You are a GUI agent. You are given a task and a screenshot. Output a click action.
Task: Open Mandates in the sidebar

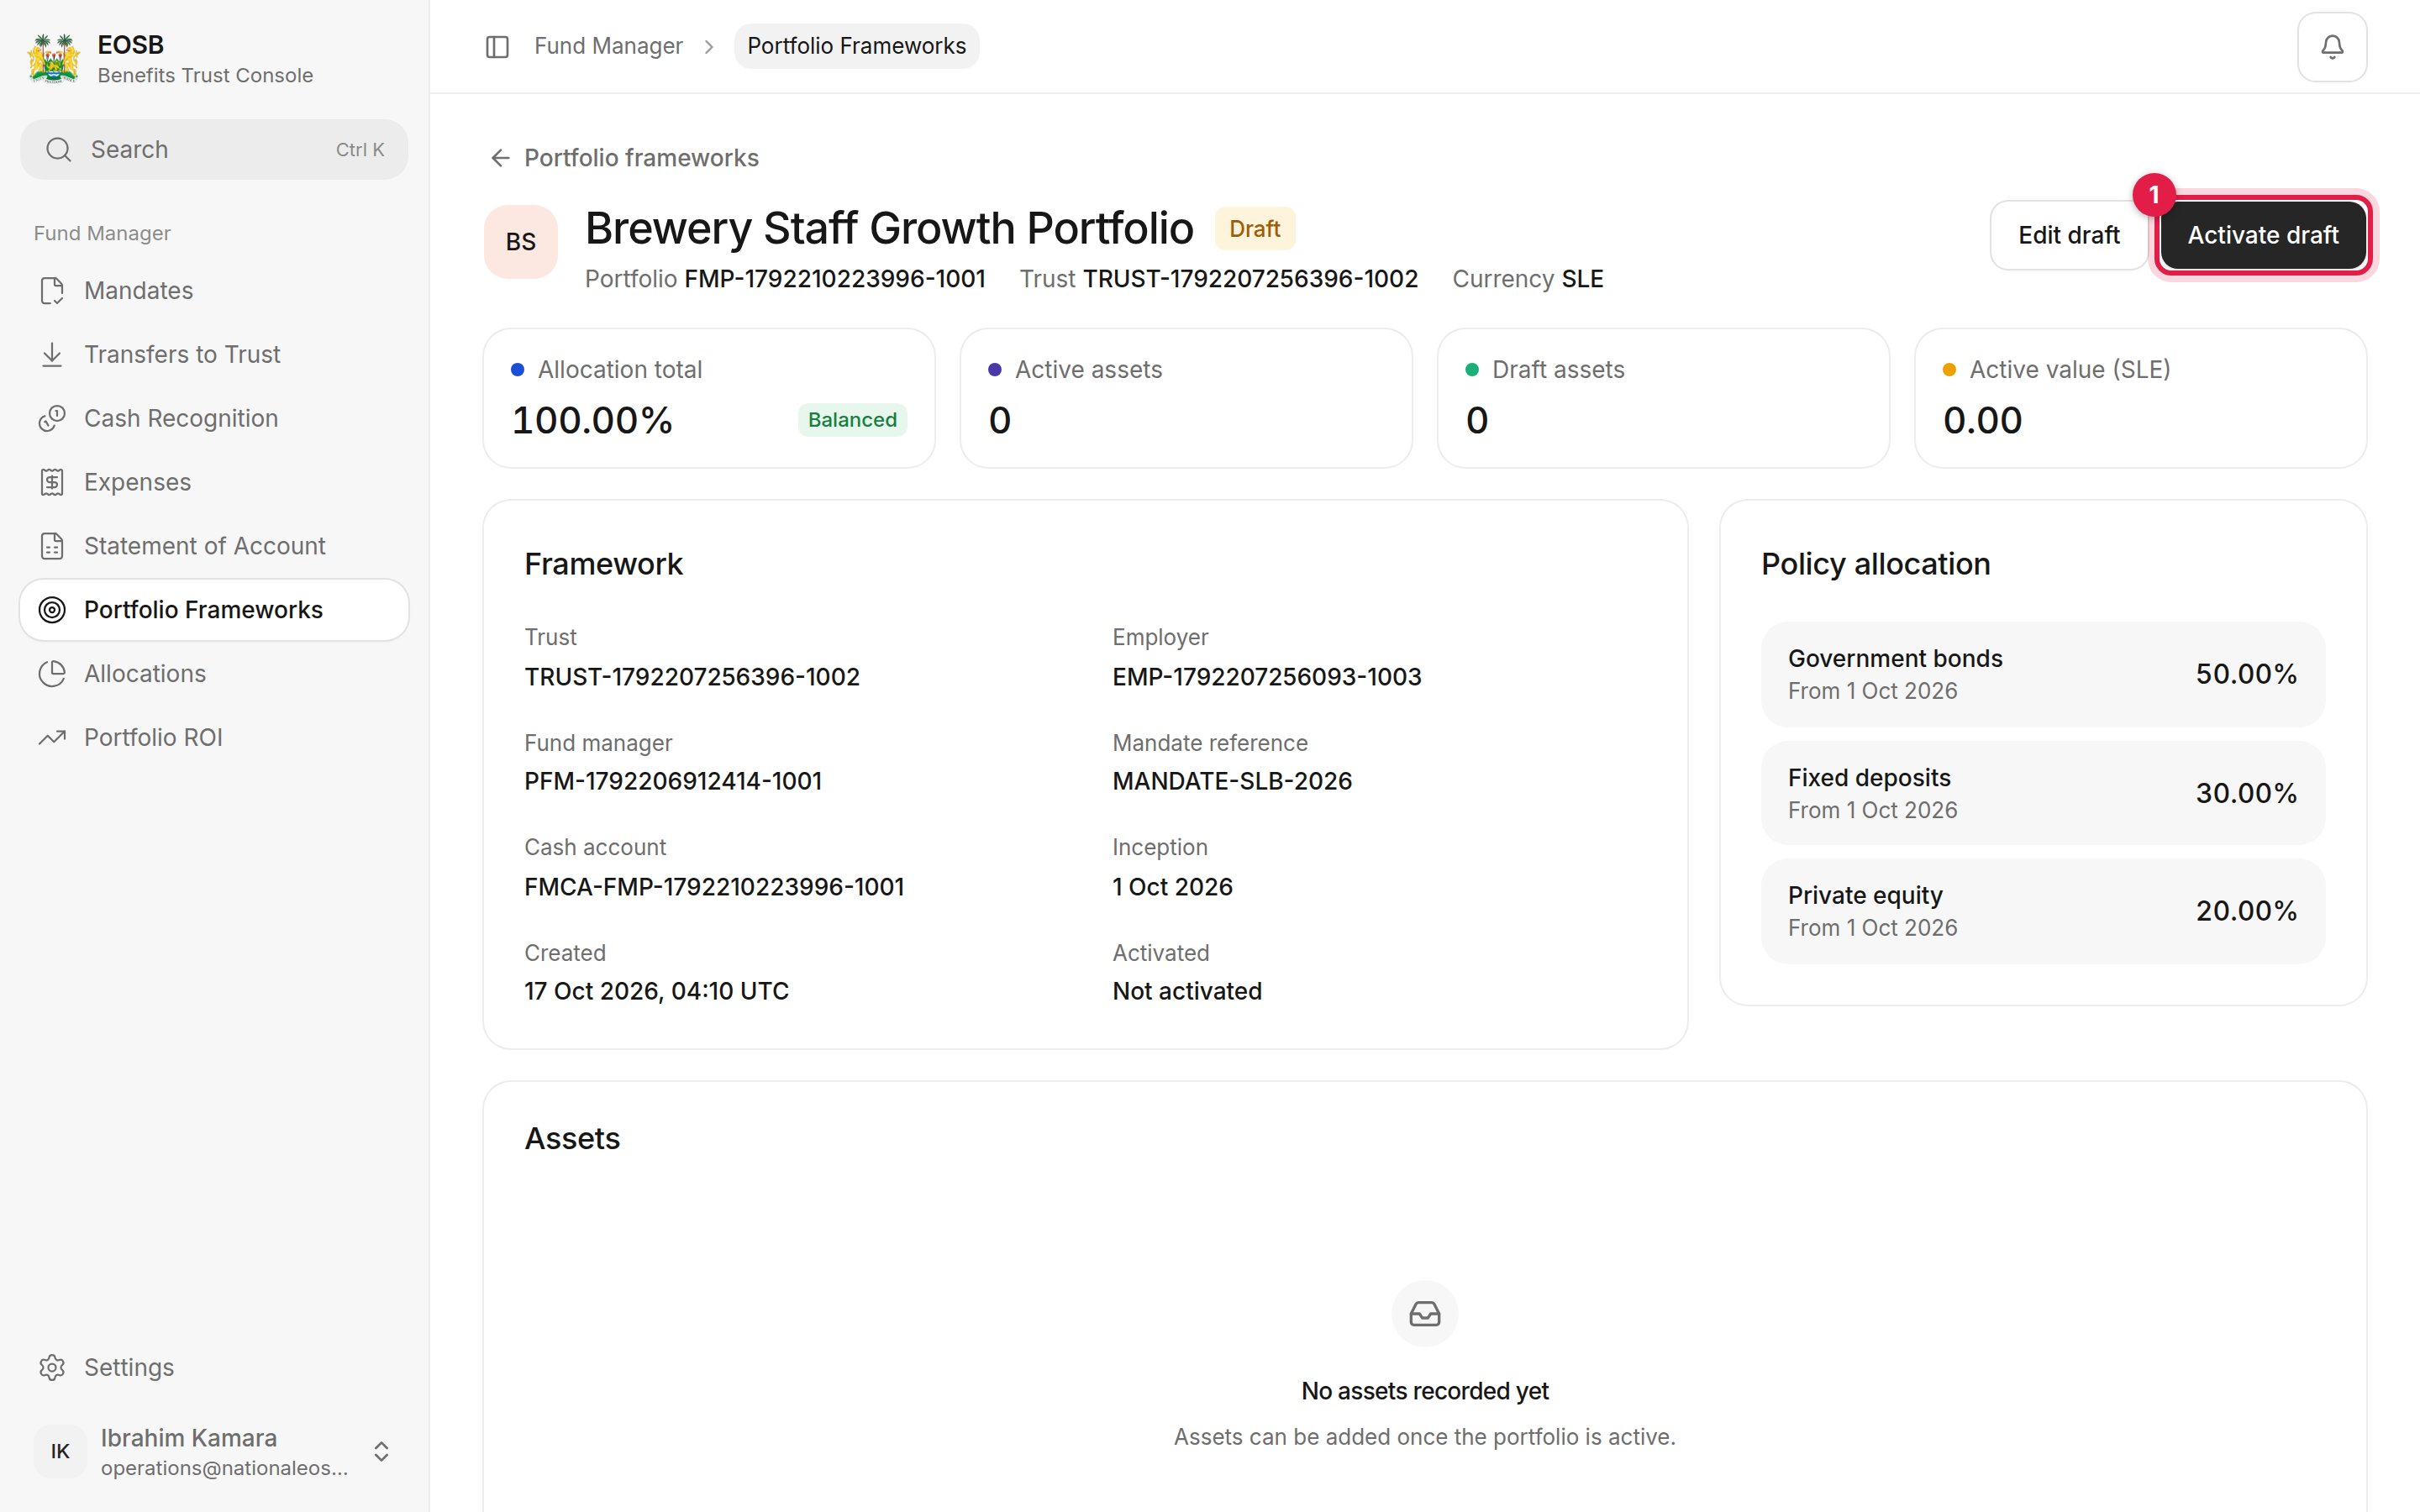tap(214, 291)
